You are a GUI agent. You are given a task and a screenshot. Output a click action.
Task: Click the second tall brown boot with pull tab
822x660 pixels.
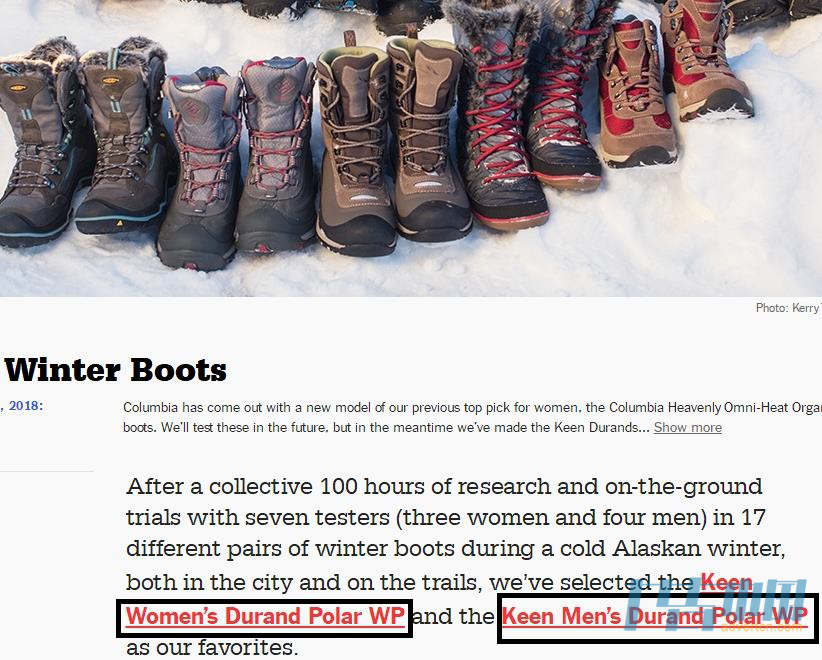pos(426,136)
